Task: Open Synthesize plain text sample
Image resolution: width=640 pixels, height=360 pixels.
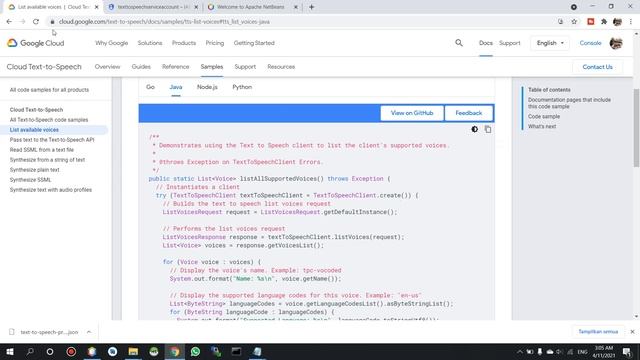Action: 35,170
